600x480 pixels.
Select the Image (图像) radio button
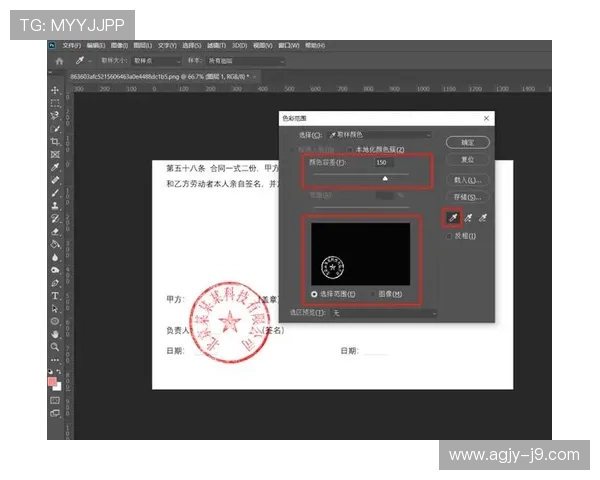(372, 294)
